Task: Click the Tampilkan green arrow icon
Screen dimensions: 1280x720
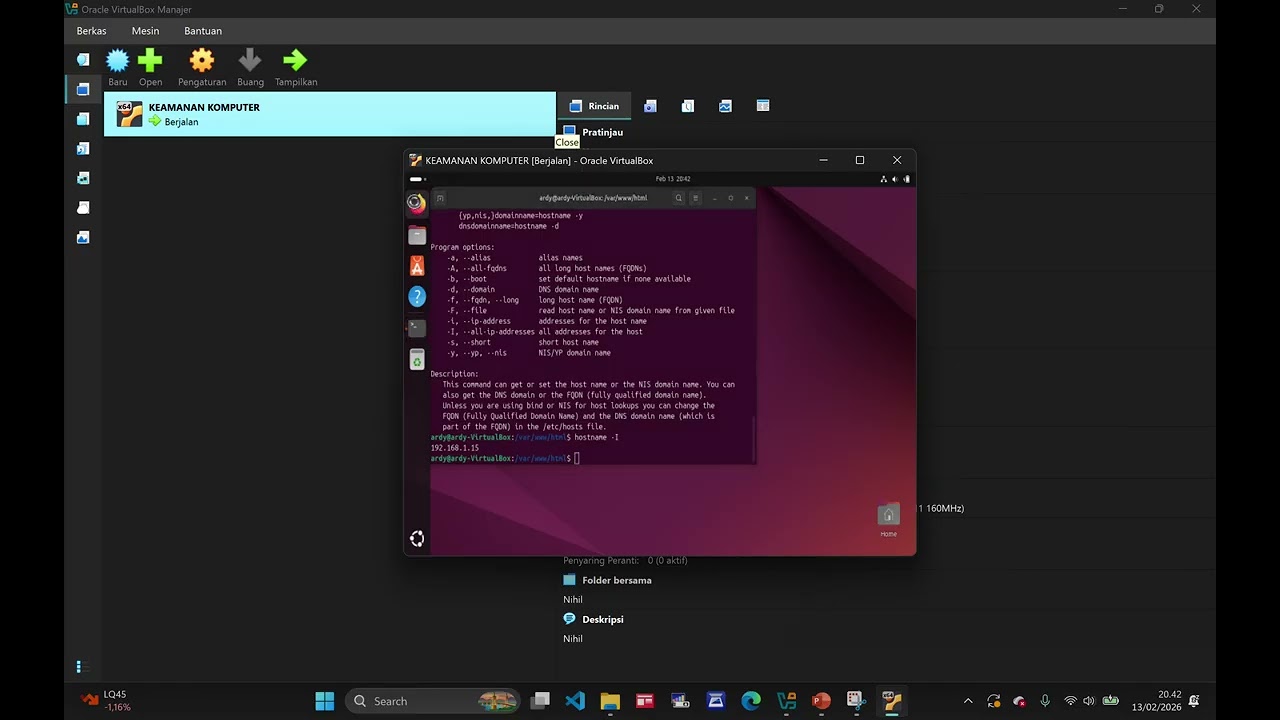Action: (295, 61)
